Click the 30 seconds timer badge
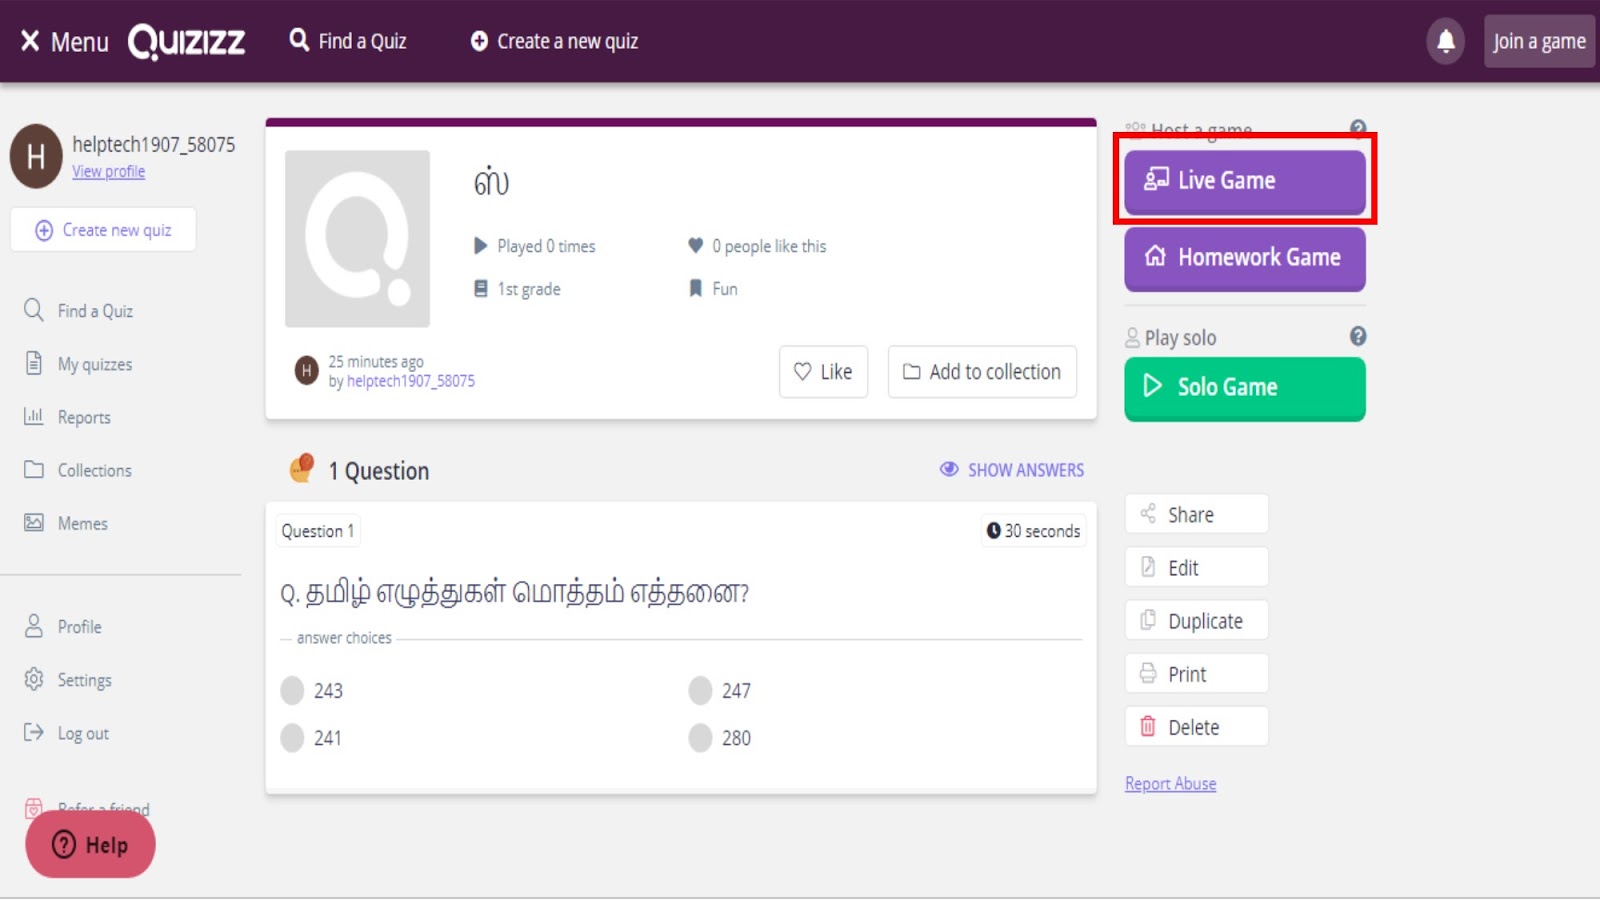 point(1034,531)
